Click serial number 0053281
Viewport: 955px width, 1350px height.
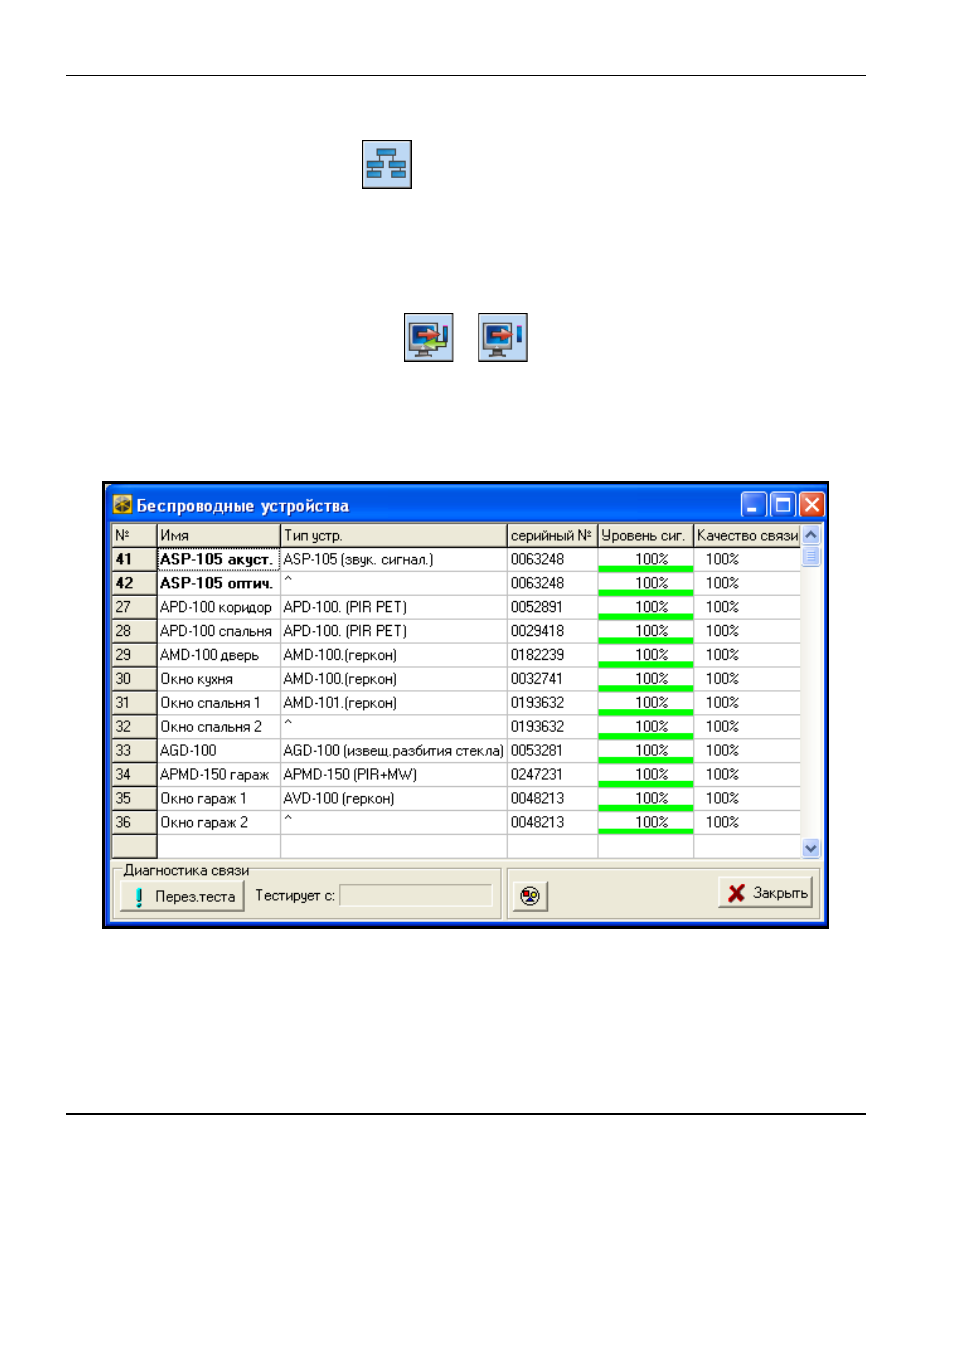click(x=552, y=751)
